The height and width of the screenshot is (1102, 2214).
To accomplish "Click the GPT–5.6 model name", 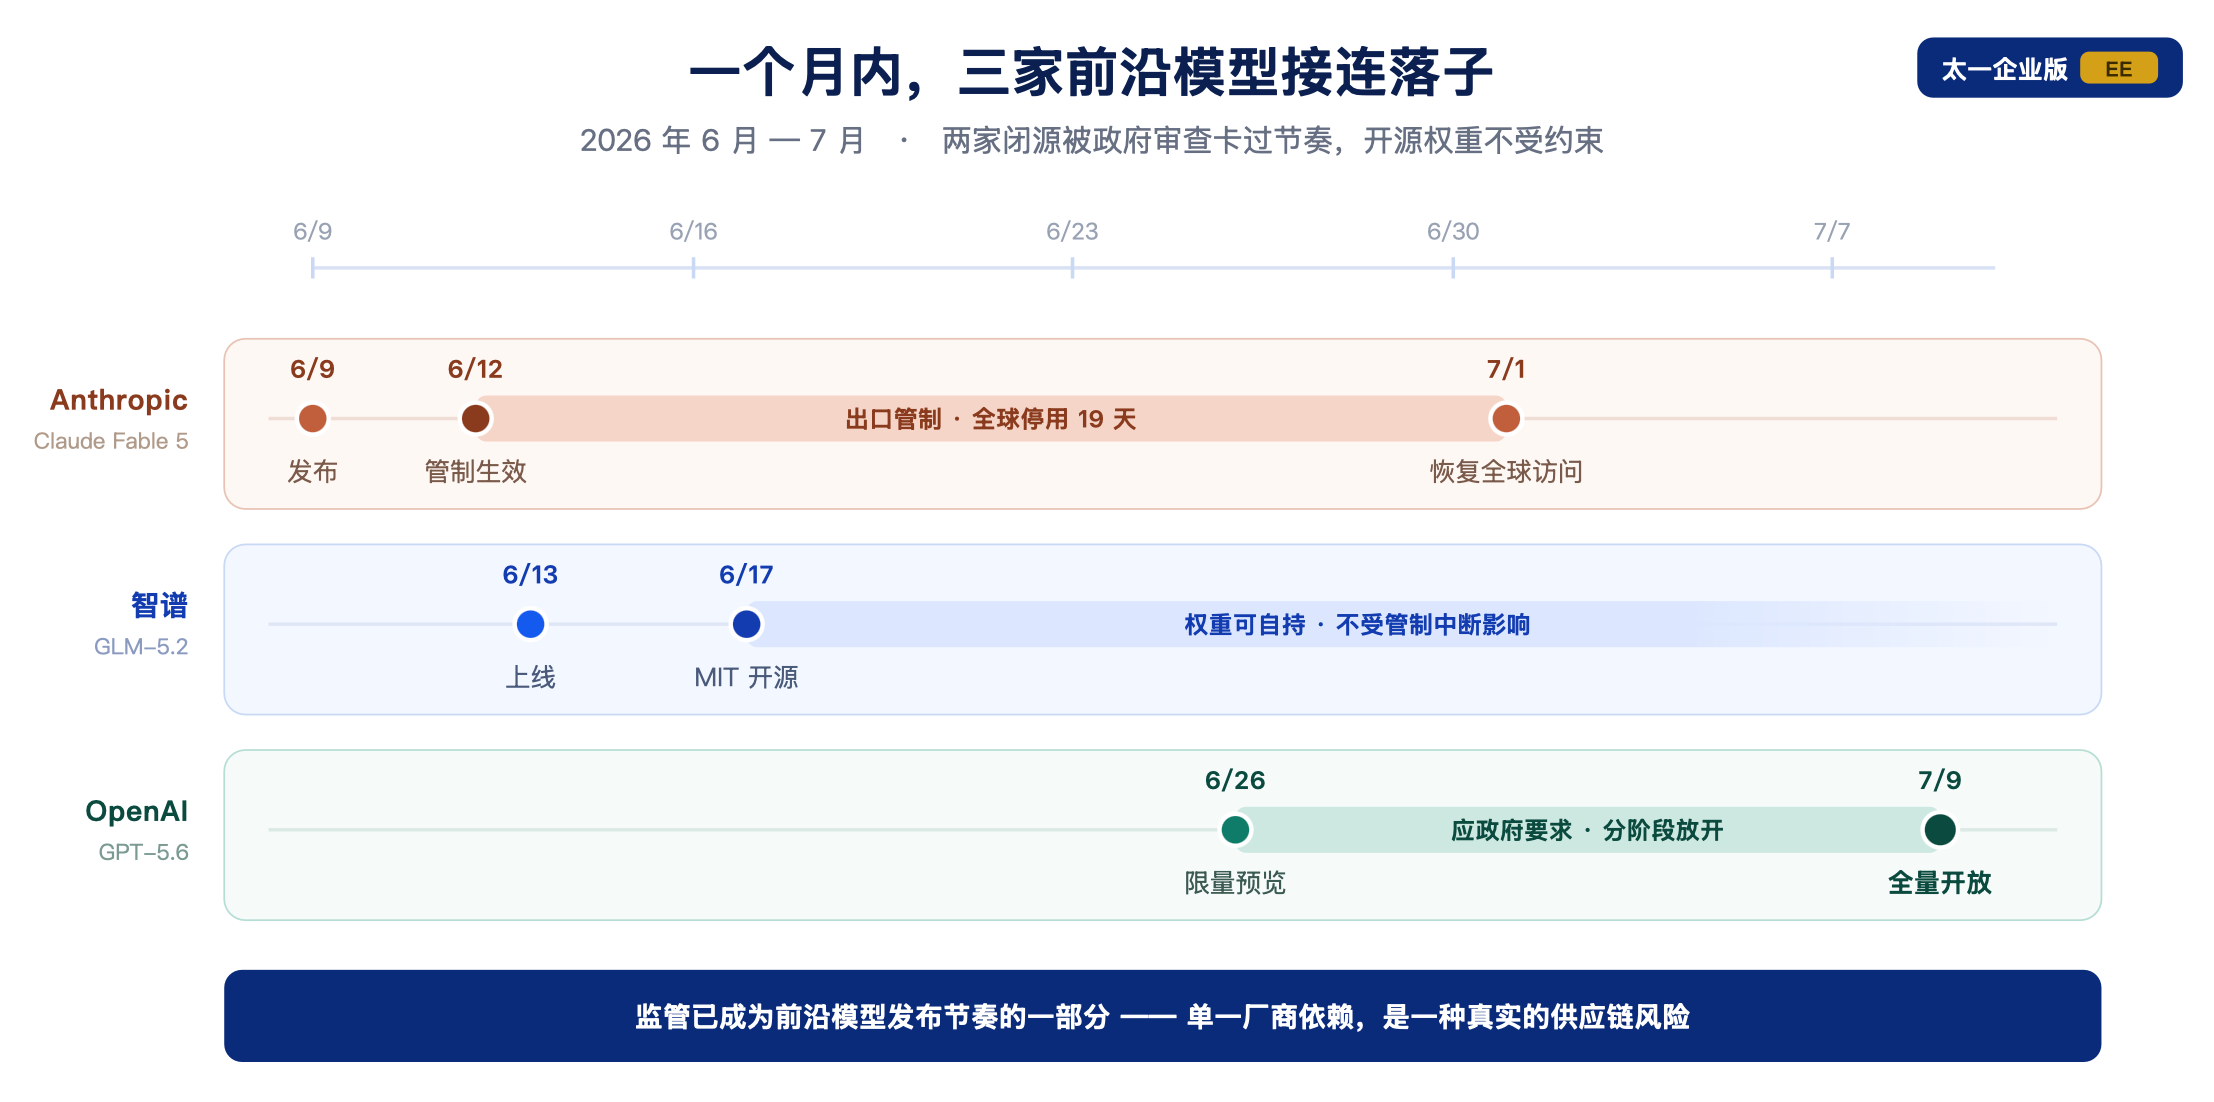I will pos(143,852).
